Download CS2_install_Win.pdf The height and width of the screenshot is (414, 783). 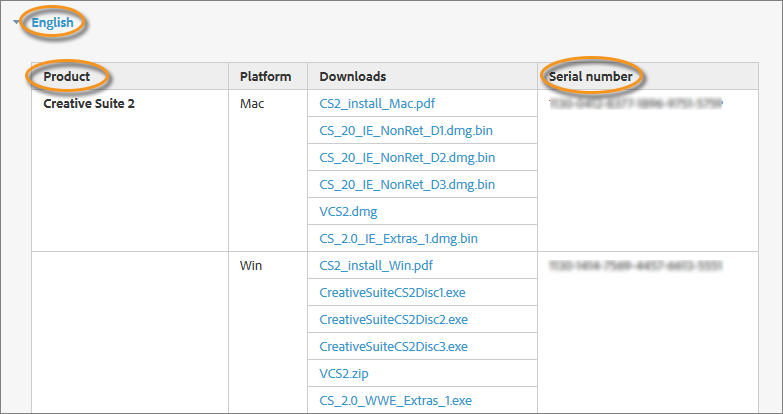(376, 266)
